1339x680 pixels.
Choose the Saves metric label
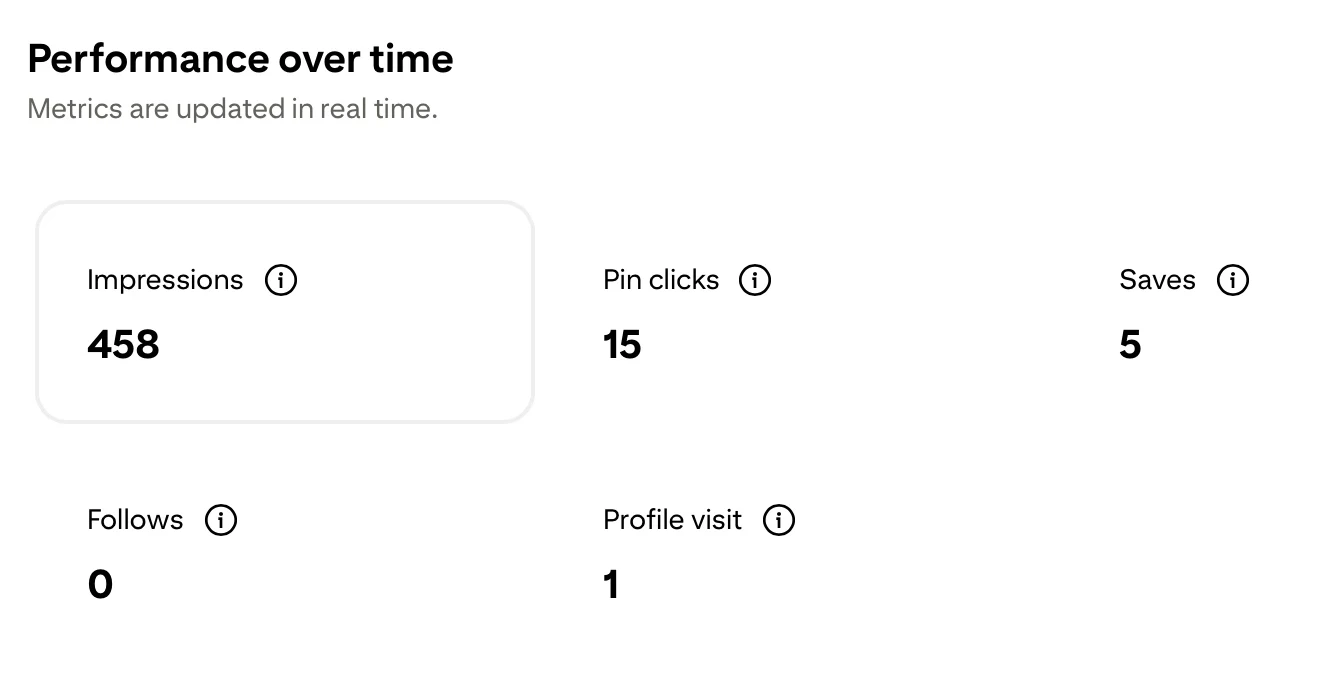pyautogui.click(x=1157, y=280)
